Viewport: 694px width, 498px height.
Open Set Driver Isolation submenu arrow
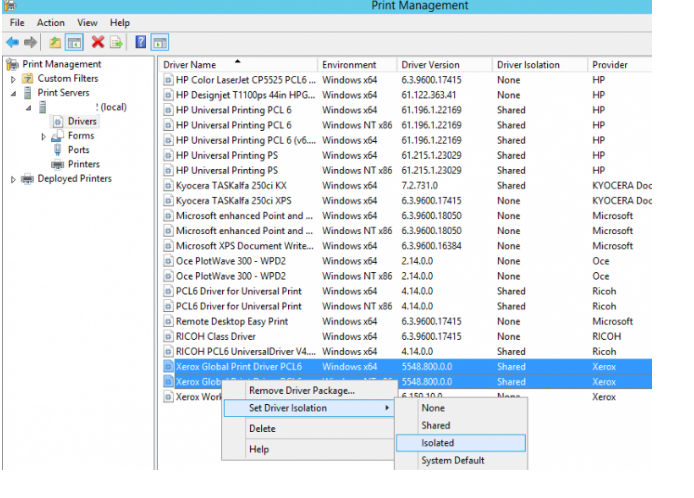coord(387,408)
